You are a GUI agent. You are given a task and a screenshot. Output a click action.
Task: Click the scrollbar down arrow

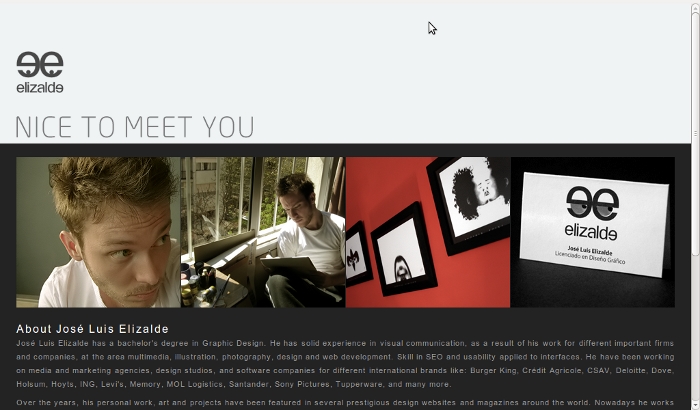click(695, 406)
